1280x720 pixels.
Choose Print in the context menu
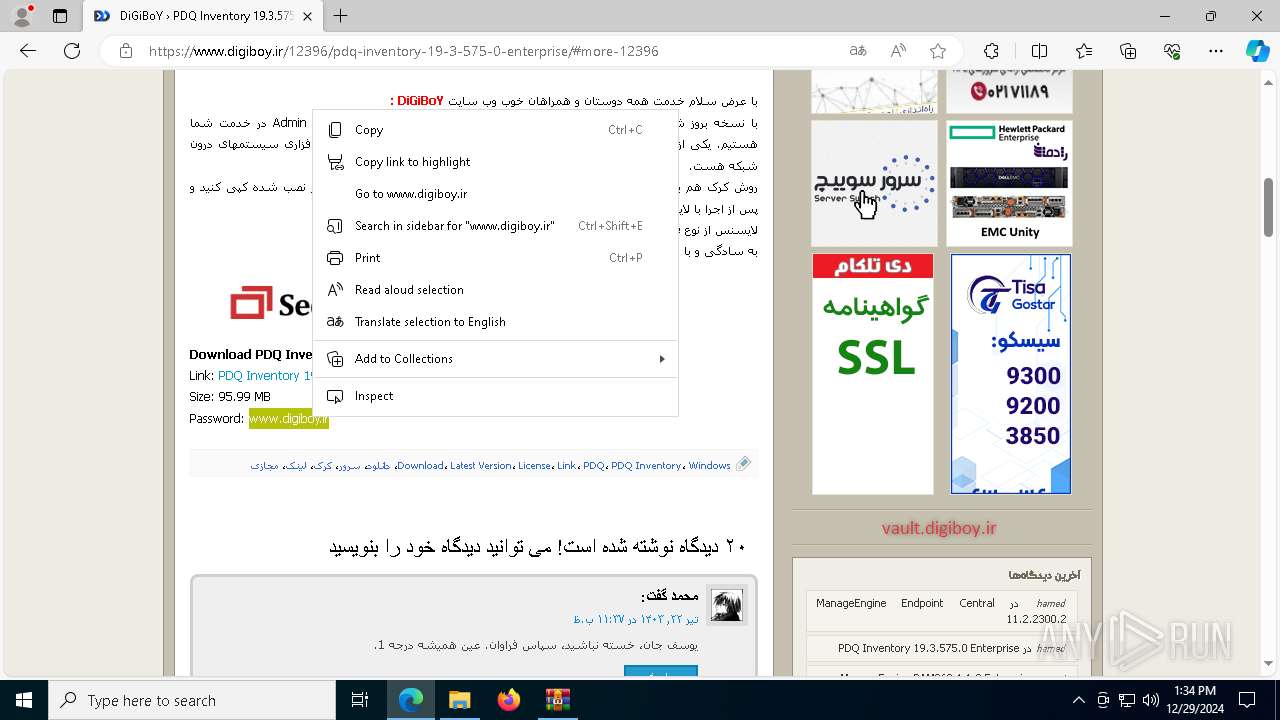click(495, 258)
